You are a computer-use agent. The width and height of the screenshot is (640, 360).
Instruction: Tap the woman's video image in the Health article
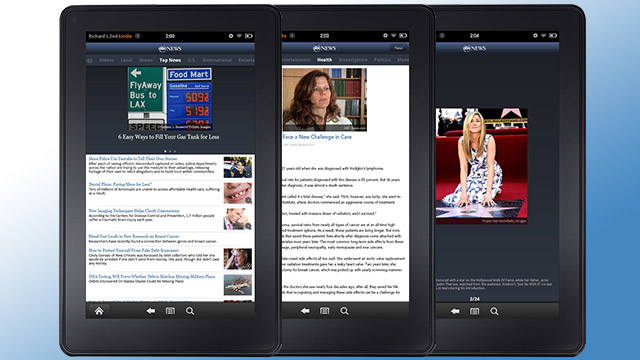(324, 100)
